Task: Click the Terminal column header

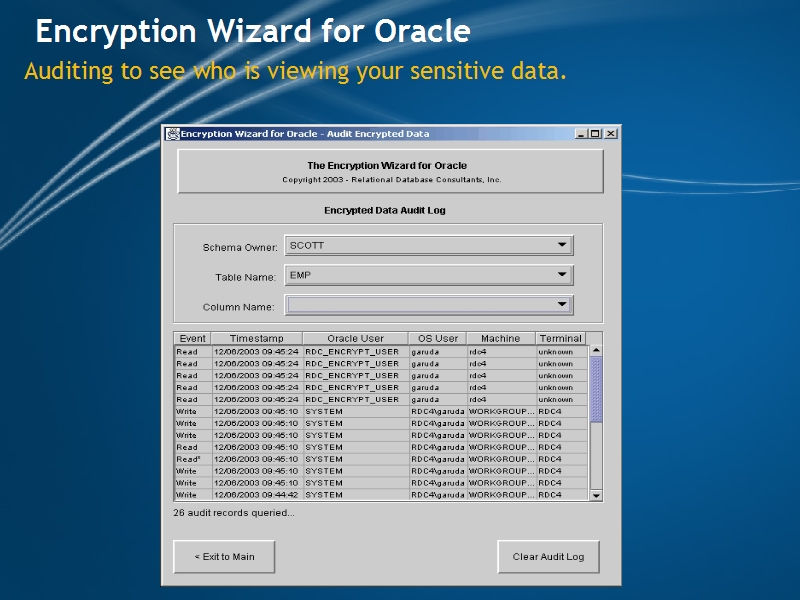Action: click(x=561, y=338)
